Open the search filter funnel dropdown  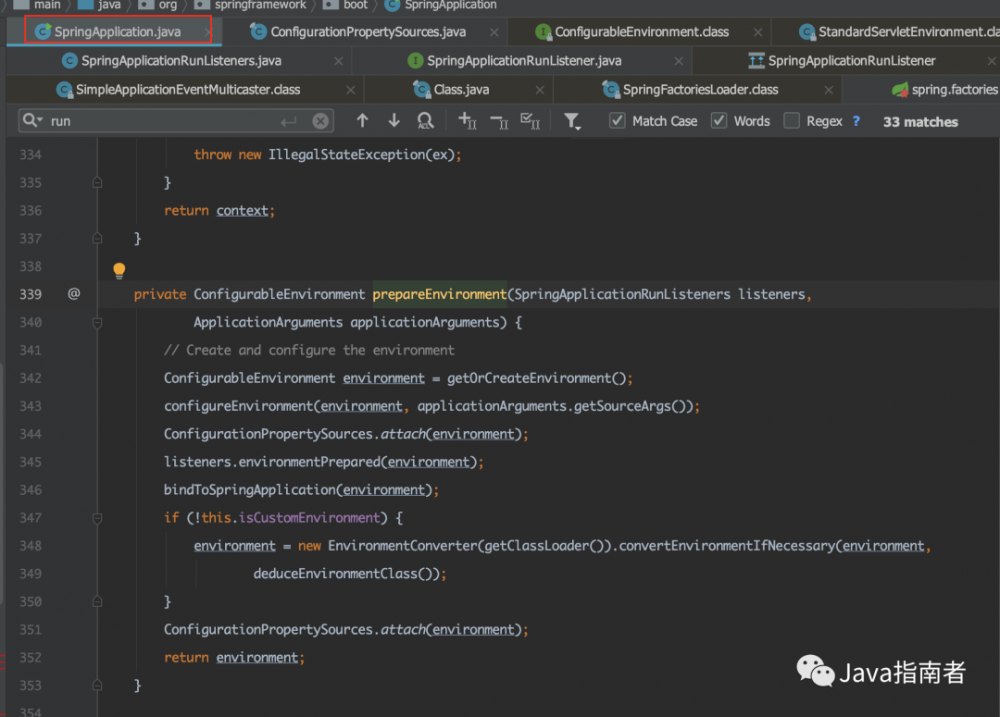pyautogui.click(x=572, y=121)
